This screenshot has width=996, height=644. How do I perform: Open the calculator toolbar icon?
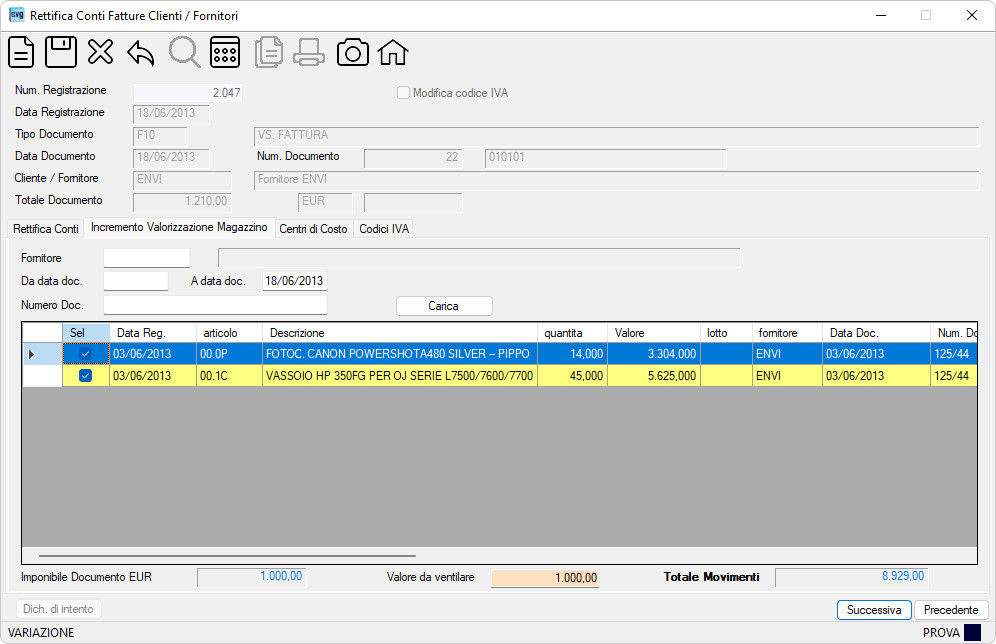225,52
